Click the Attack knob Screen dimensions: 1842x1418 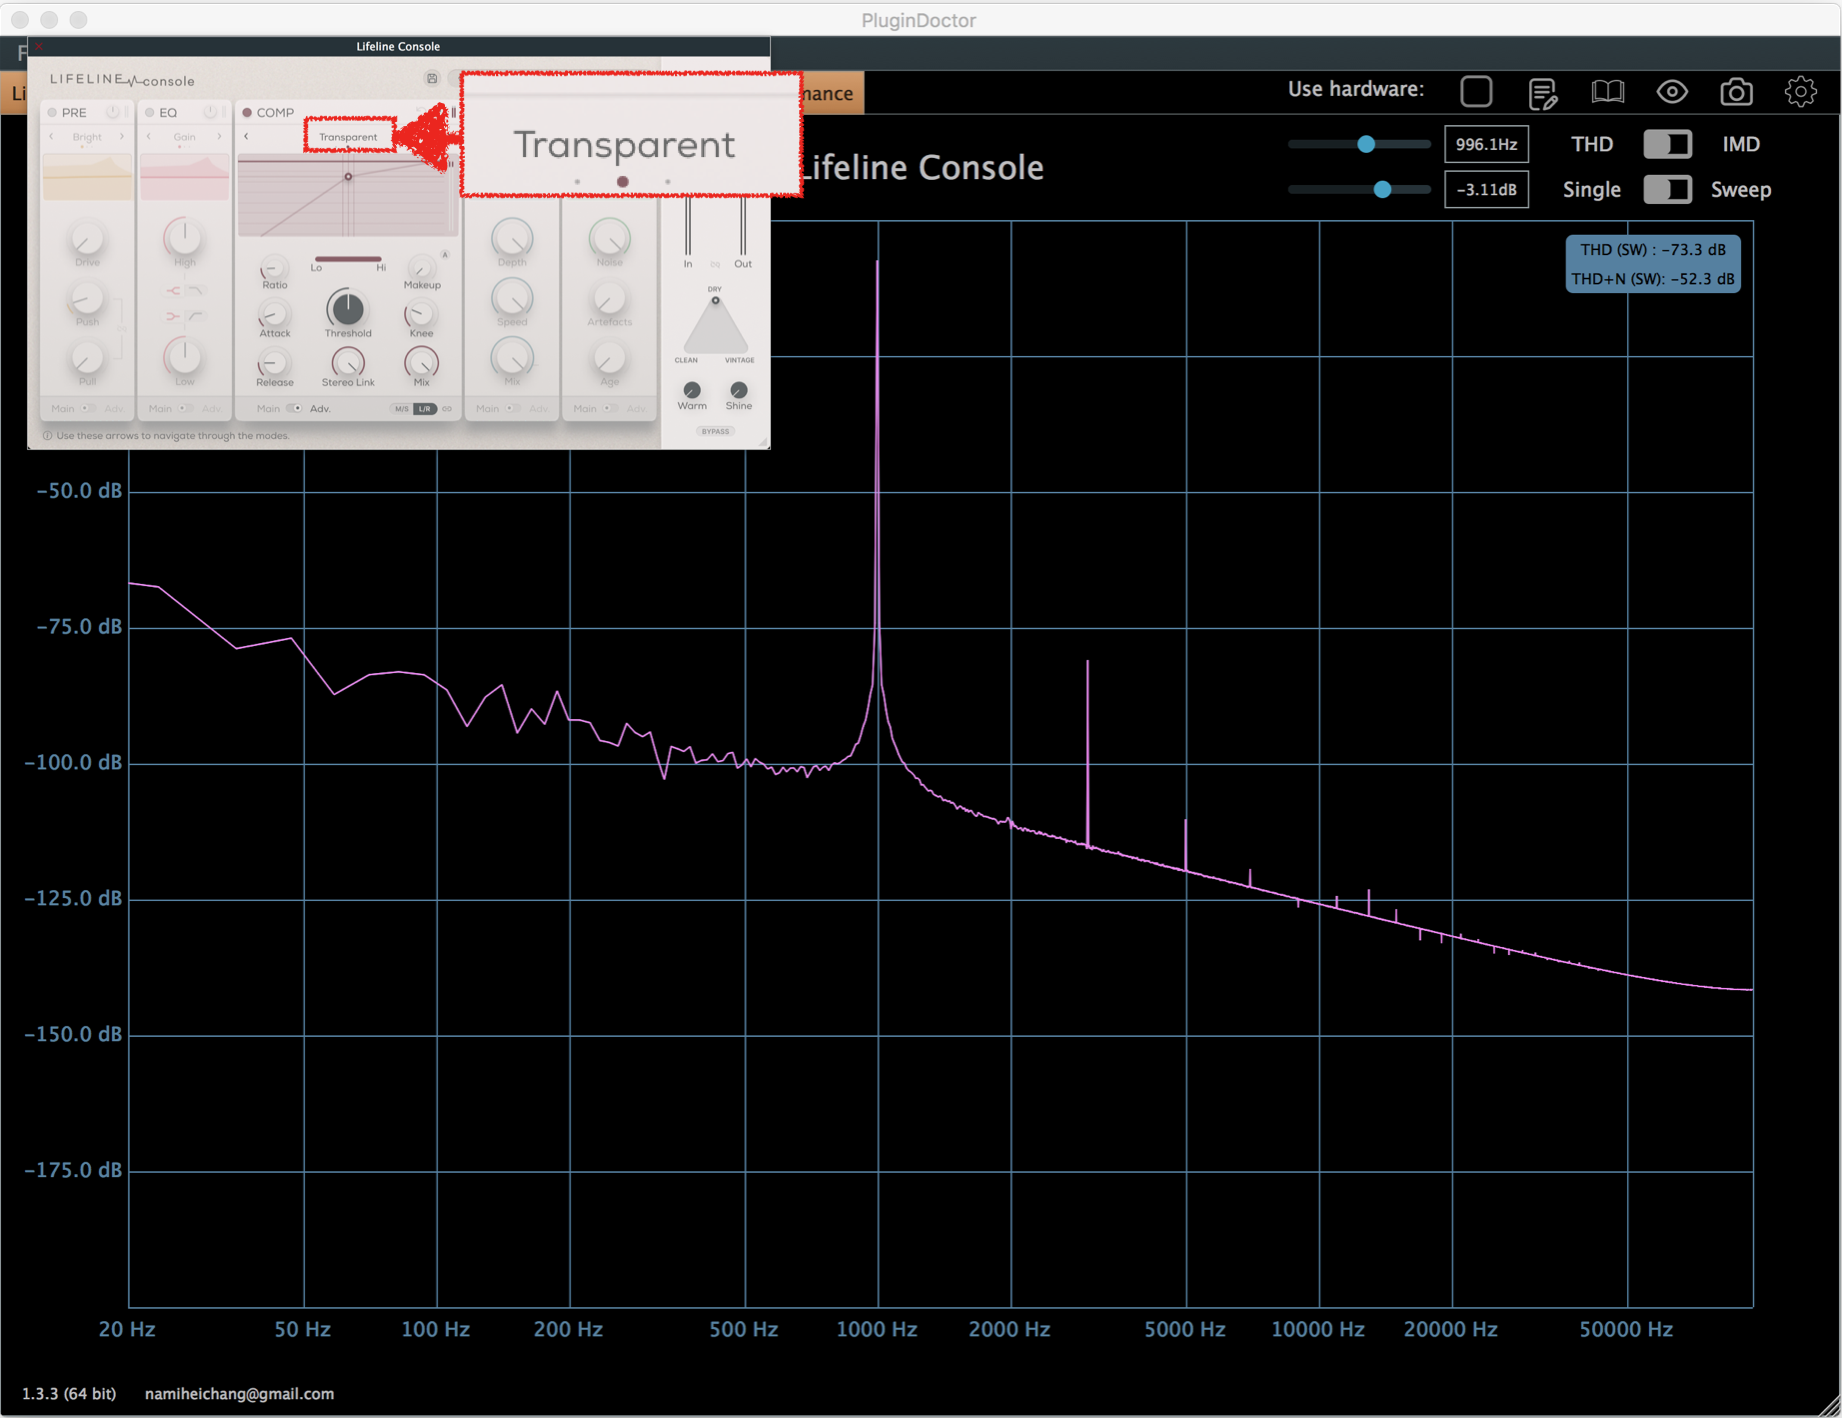click(274, 315)
